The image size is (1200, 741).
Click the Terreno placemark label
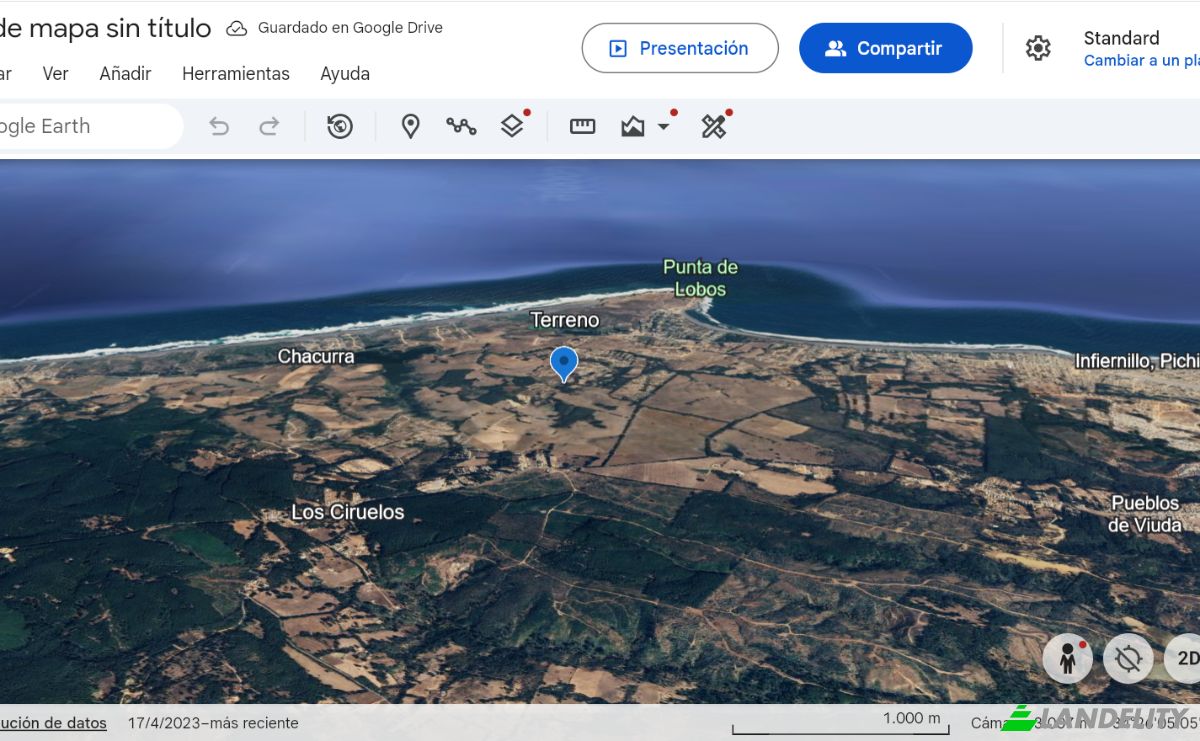pos(565,320)
